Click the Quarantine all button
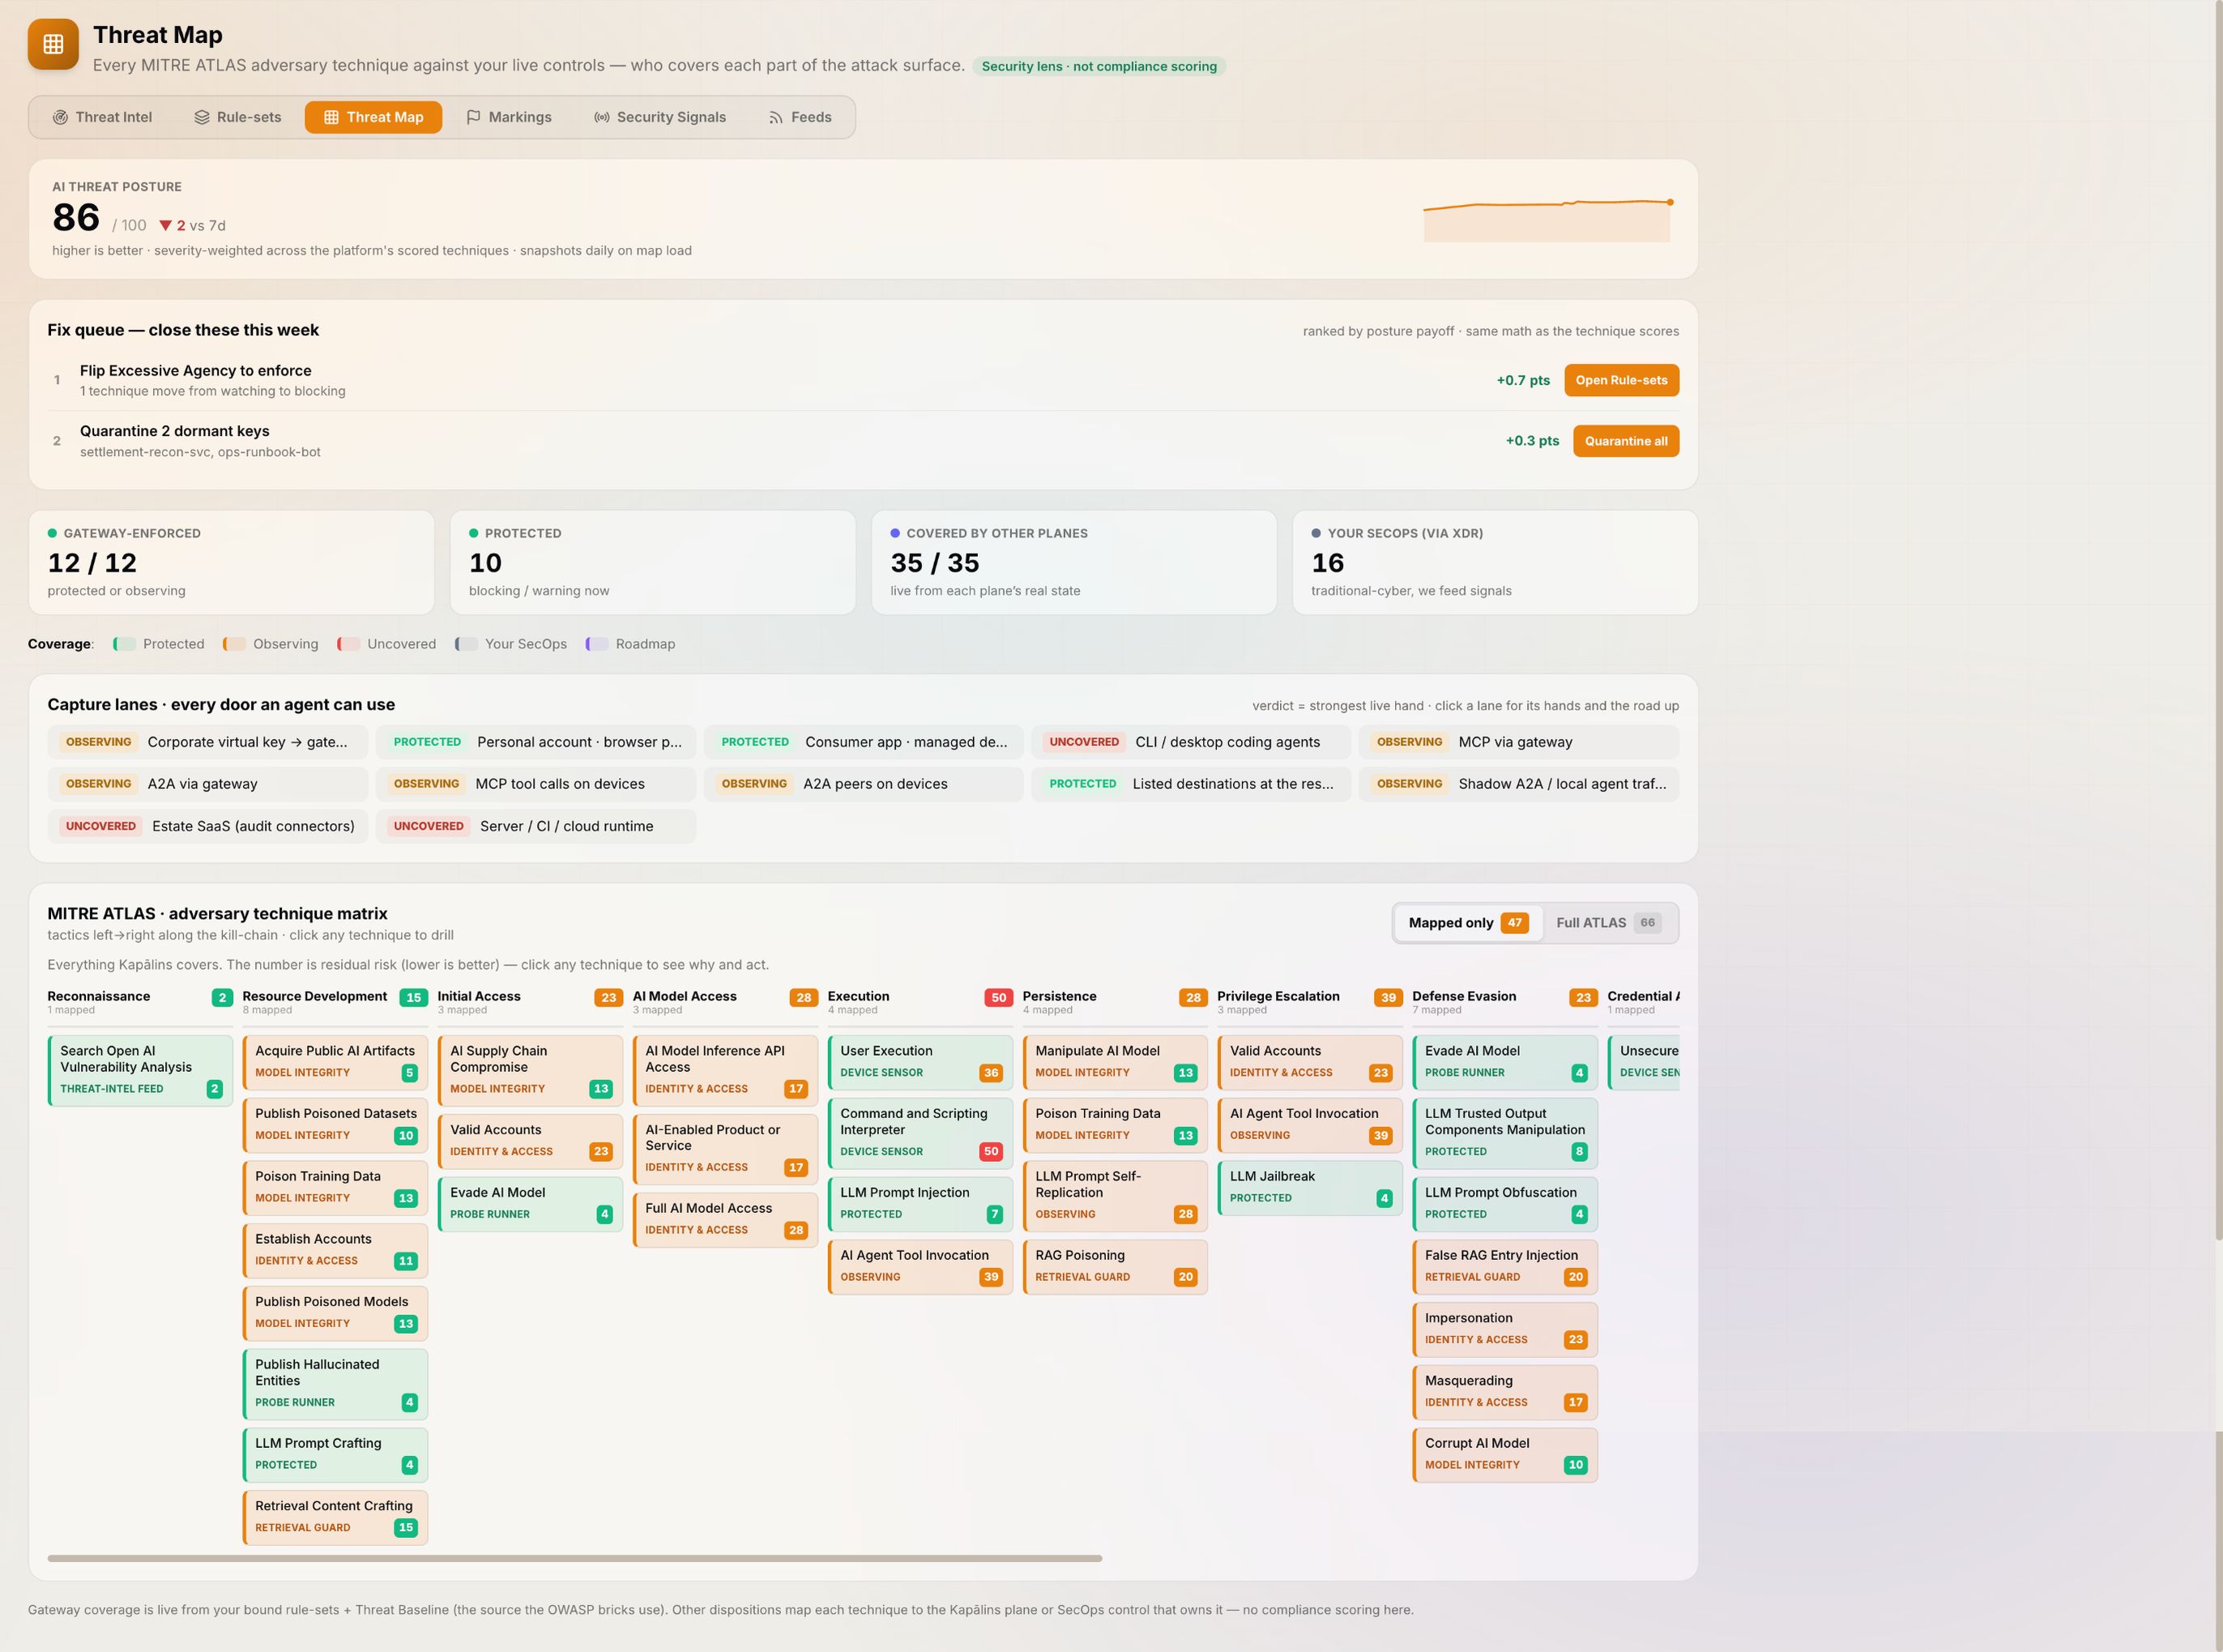Viewport: 2223px width, 1652px height. click(1625, 441)
